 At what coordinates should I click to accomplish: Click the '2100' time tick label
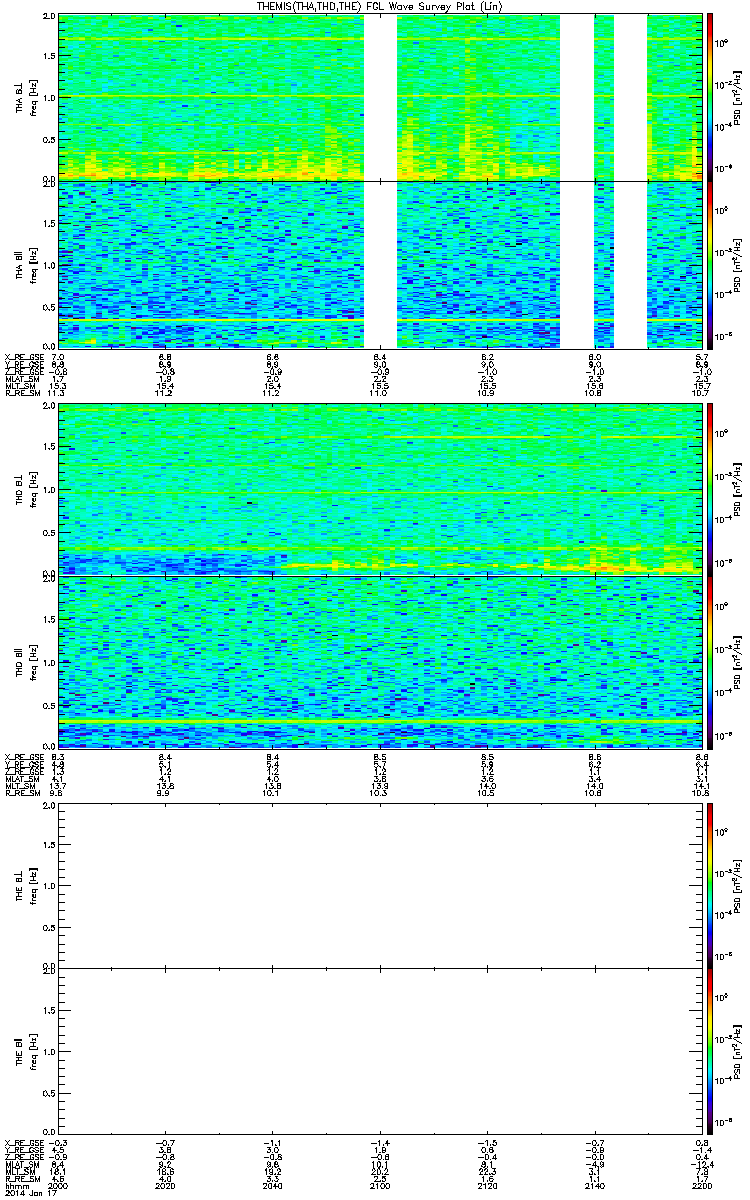click(379, 1185)
